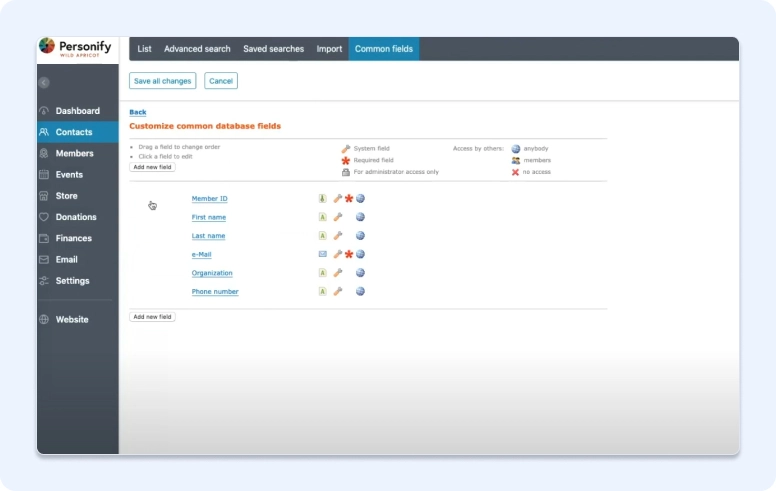Click the Organization access globe icon
Viewport: 776px width, 491px height.
(360, 273)
